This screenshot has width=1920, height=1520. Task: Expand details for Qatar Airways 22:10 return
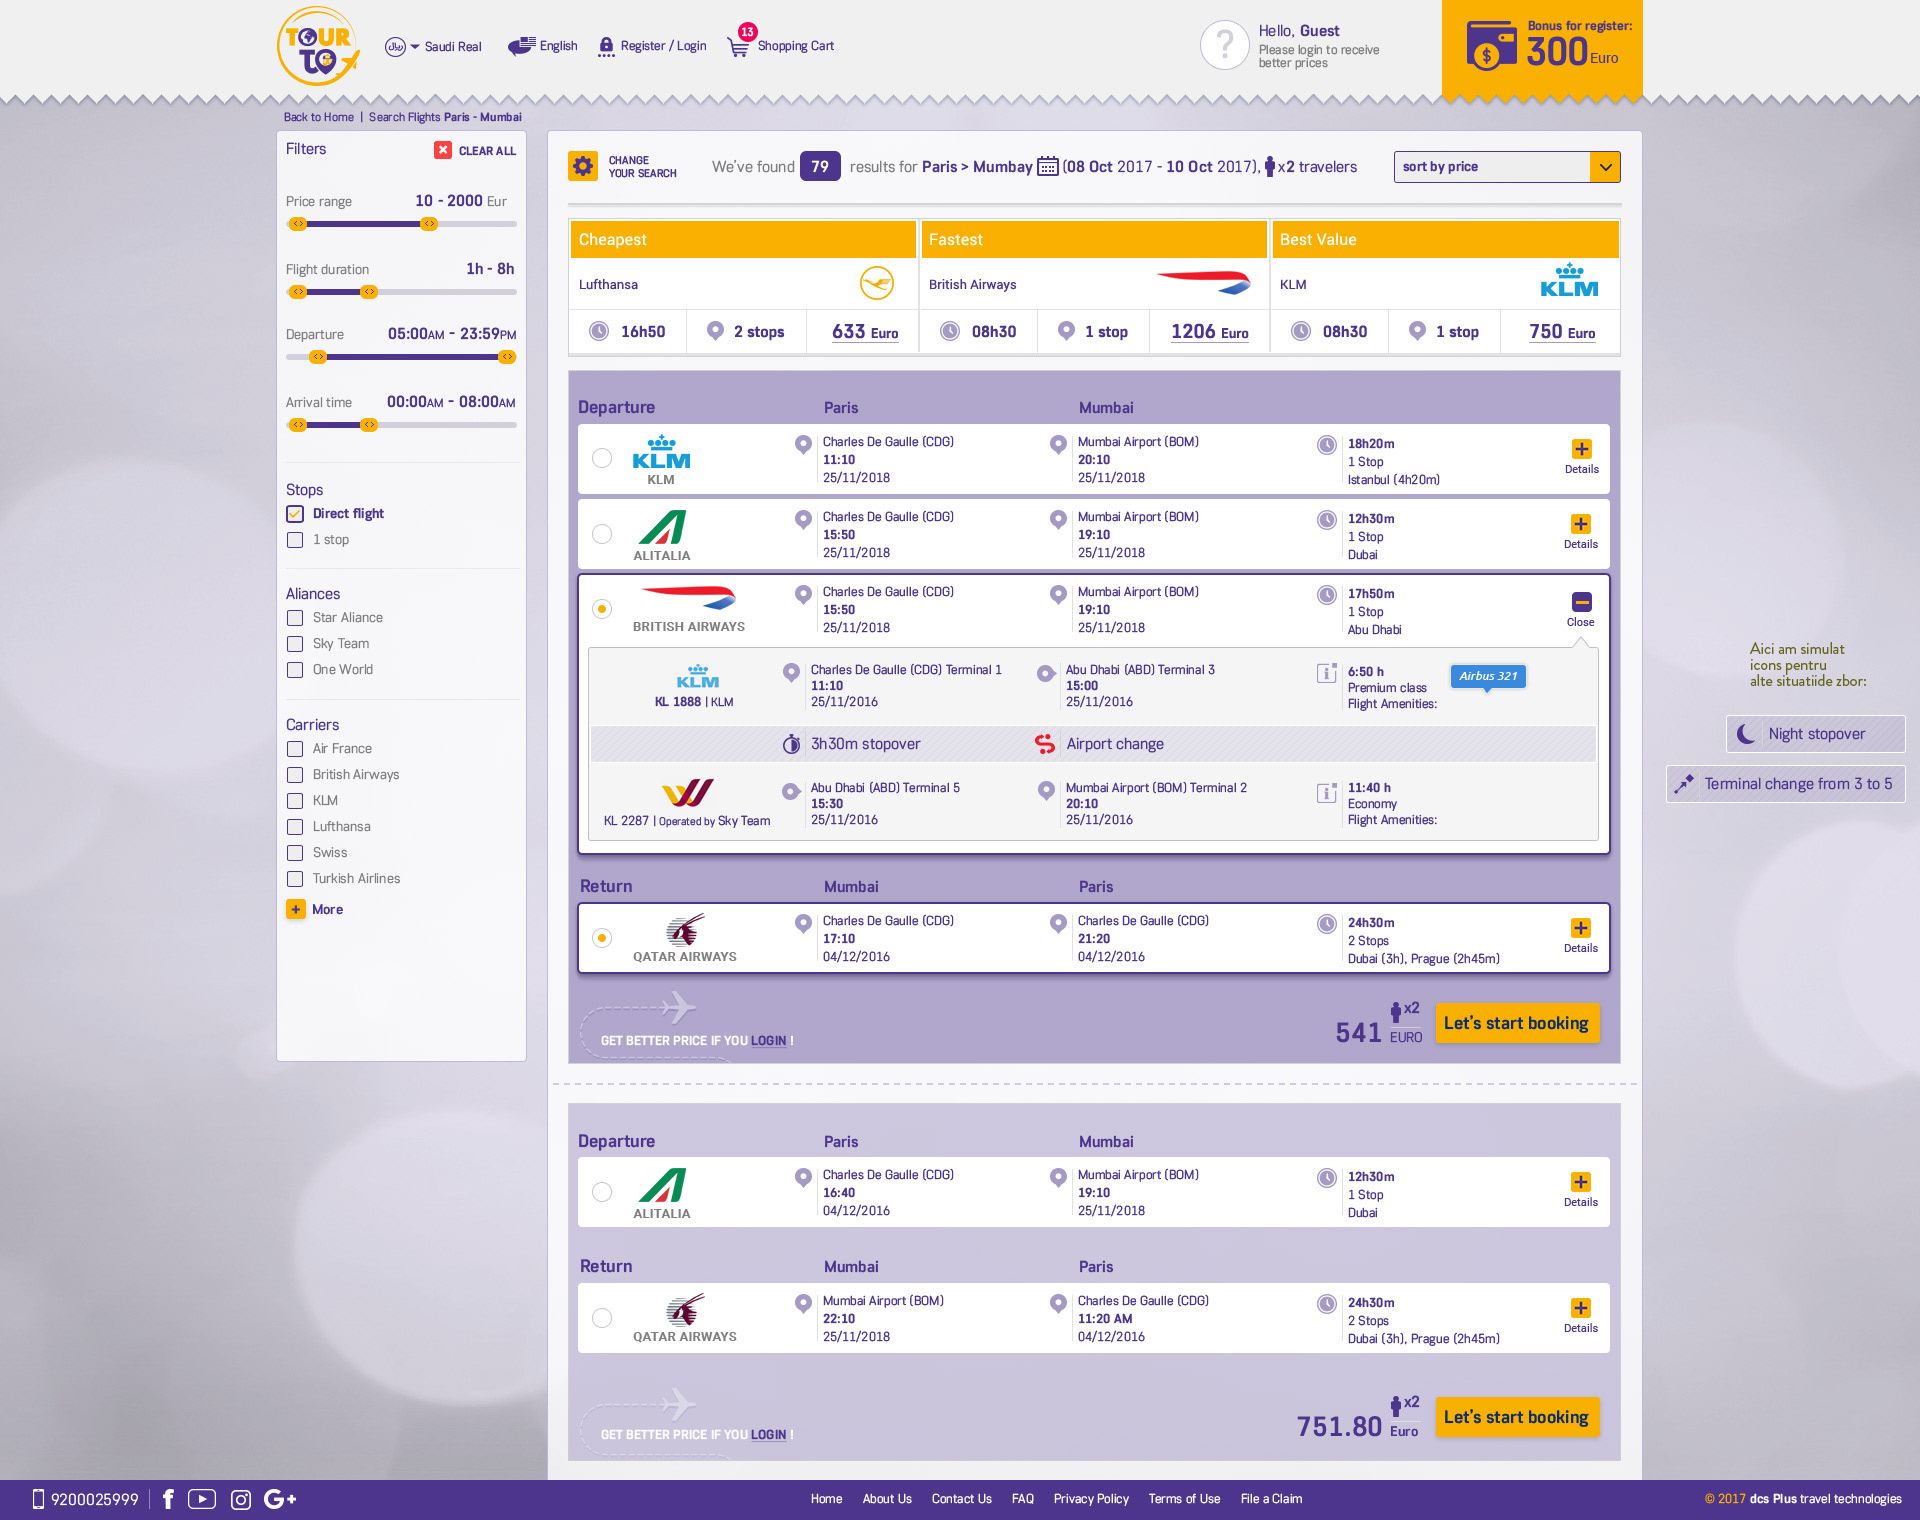pyautogui.click(x=1581, y=1315)
